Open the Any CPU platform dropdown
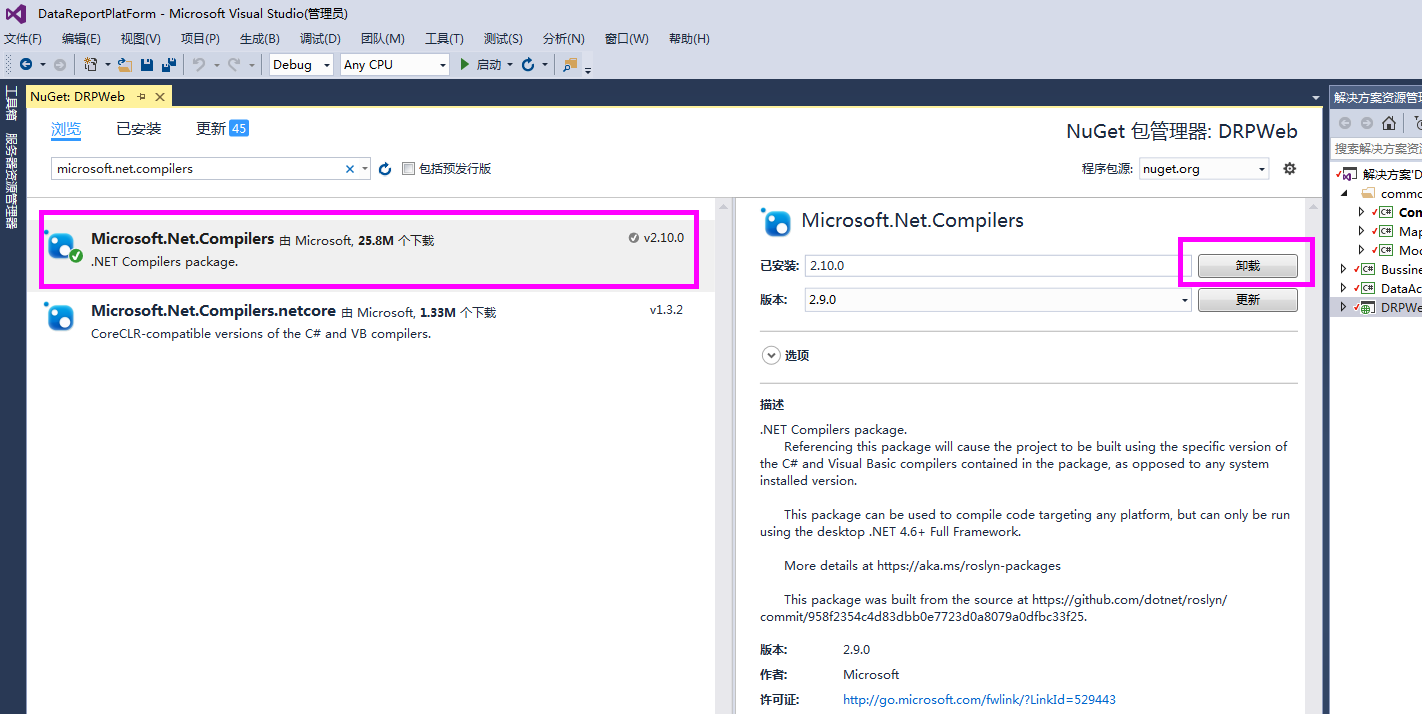The width and height of the screenshot is (1422, 714). (442, 65)
